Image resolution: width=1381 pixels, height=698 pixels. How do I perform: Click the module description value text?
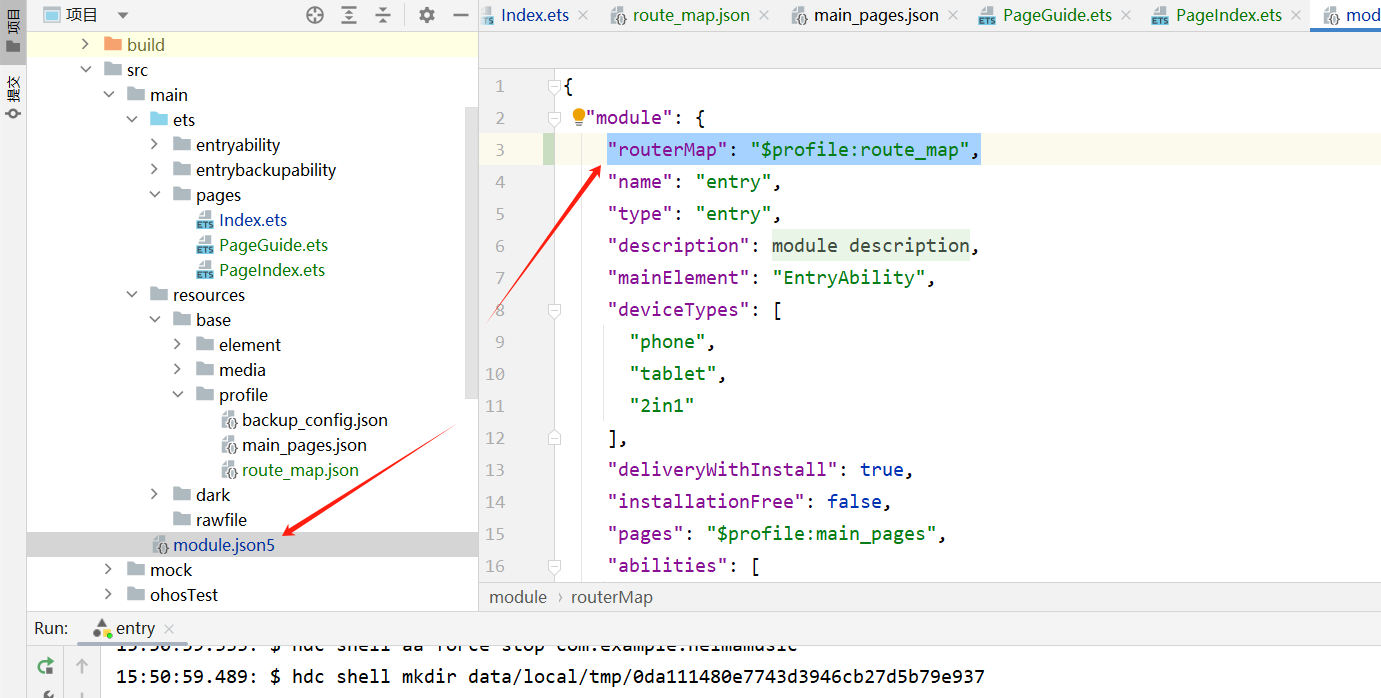[870, 246]
